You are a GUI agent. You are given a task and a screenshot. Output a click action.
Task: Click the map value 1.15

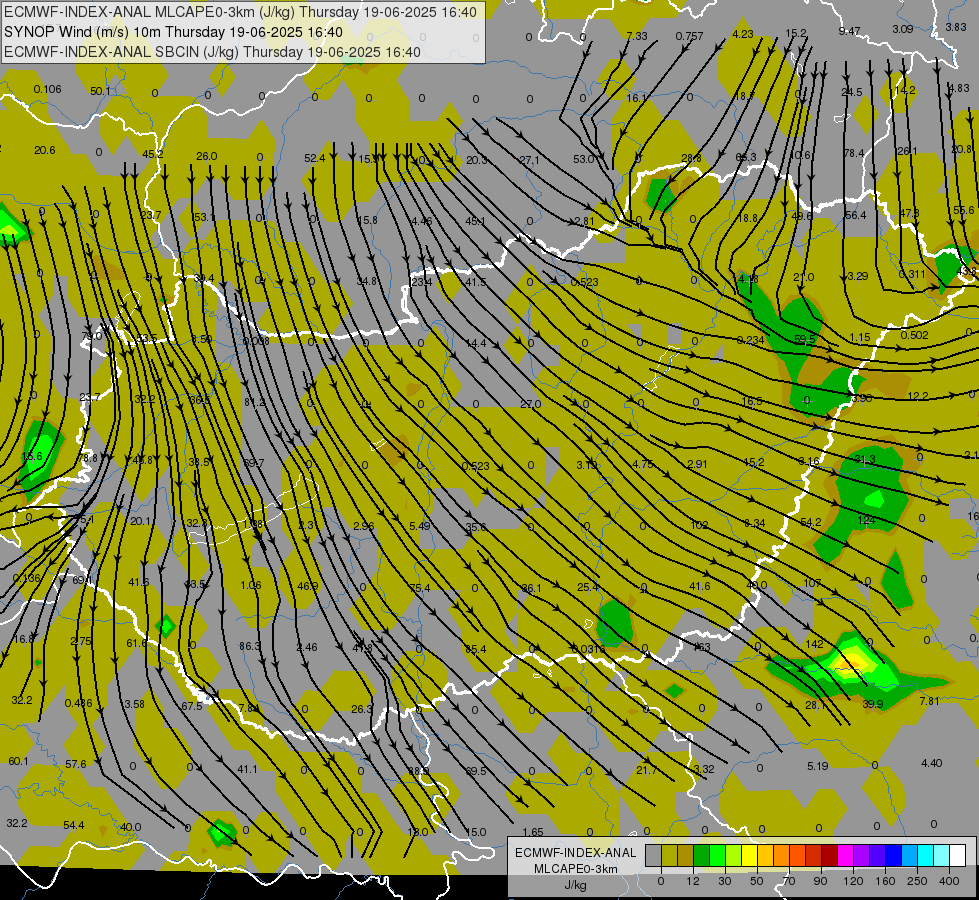tap(860, 337)
